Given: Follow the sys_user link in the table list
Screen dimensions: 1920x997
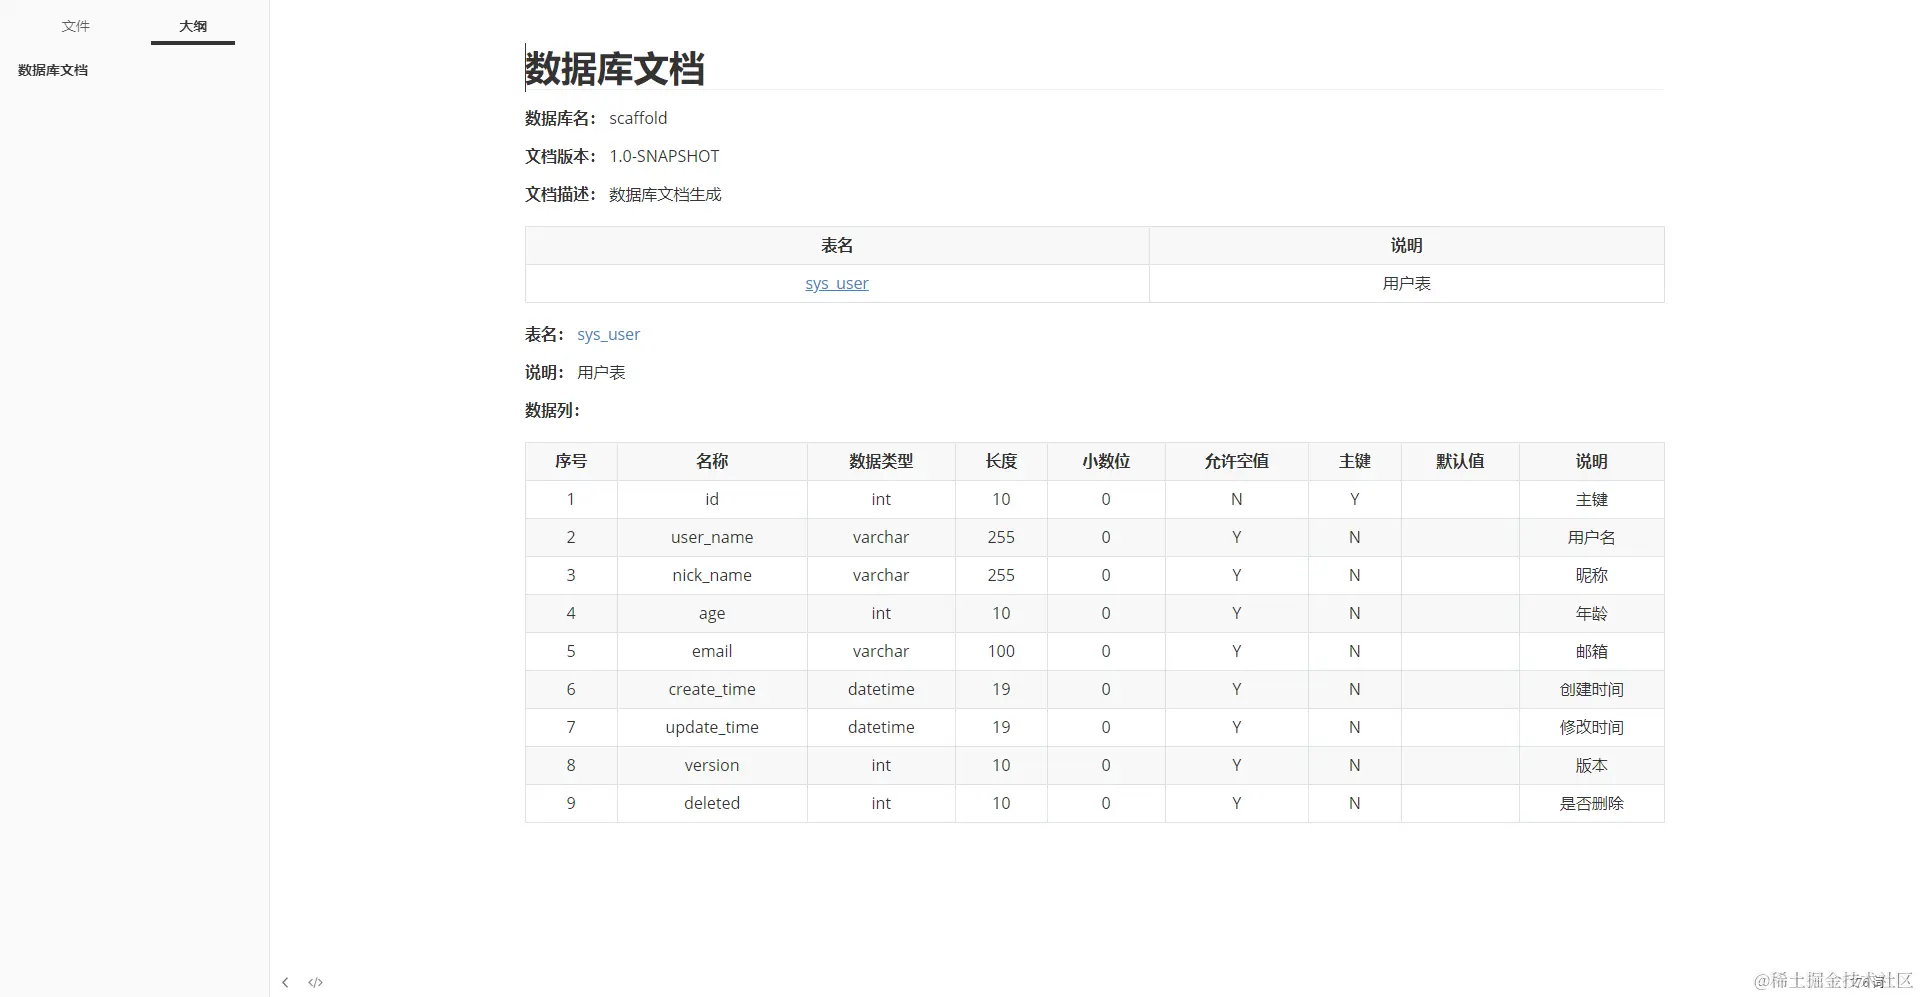Looking at the screenshot, I should pyautogui.click(x=837, y=283).
